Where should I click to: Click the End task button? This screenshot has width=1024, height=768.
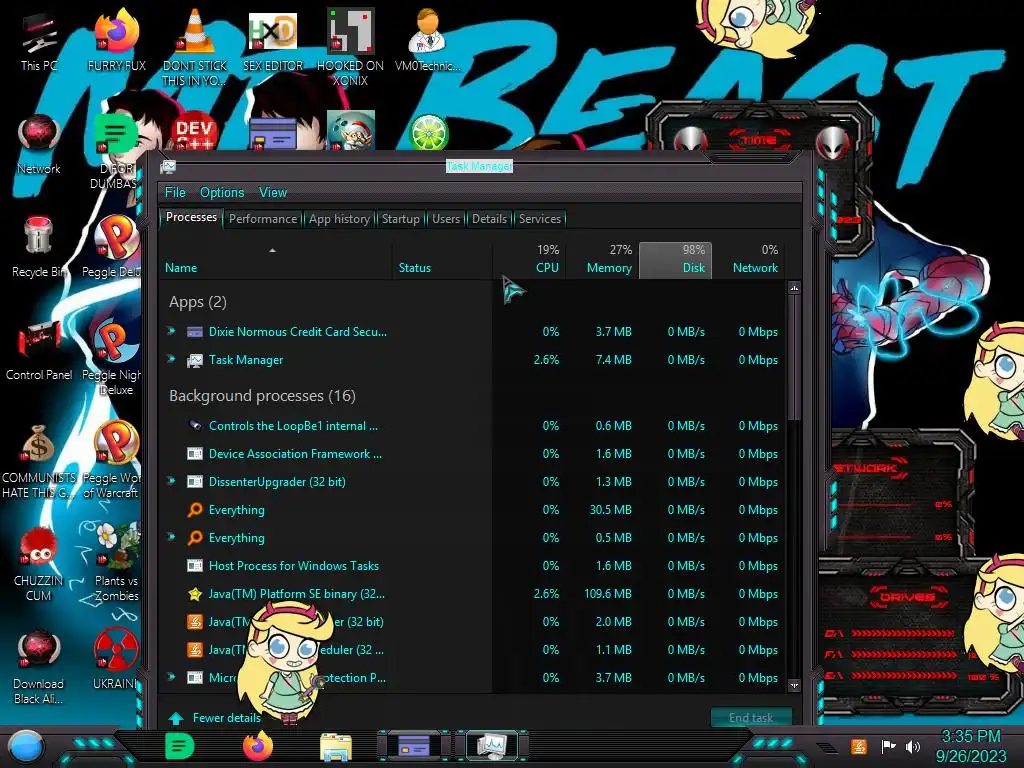751,718
